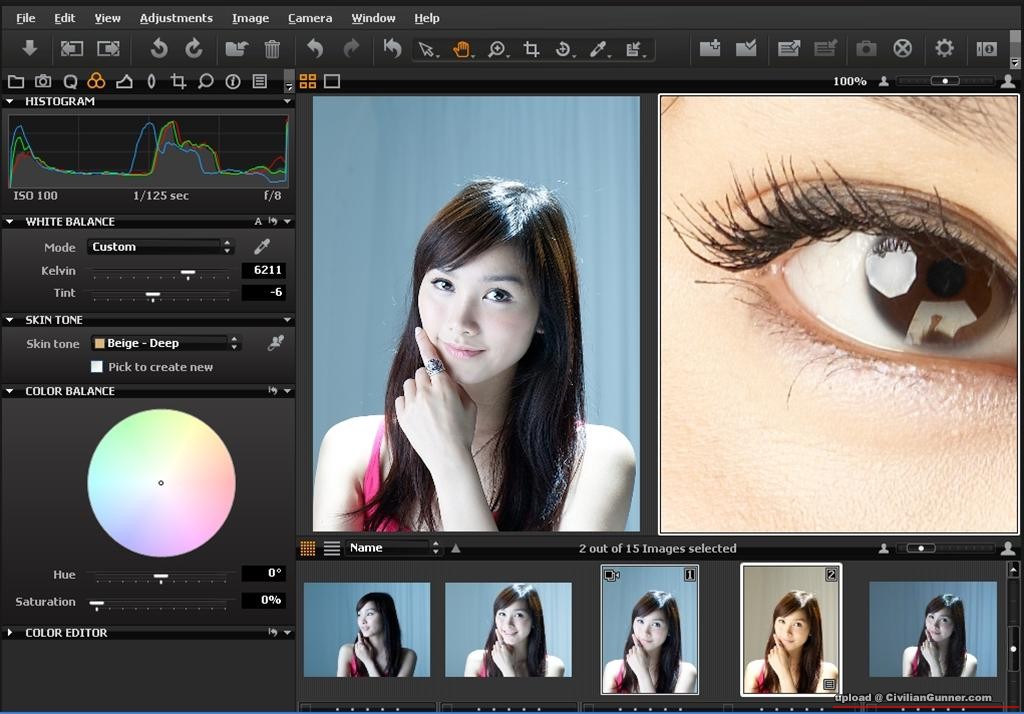Open the Adjustments menu
Viewport: 1024px width, 714px height.
point(176,18)
